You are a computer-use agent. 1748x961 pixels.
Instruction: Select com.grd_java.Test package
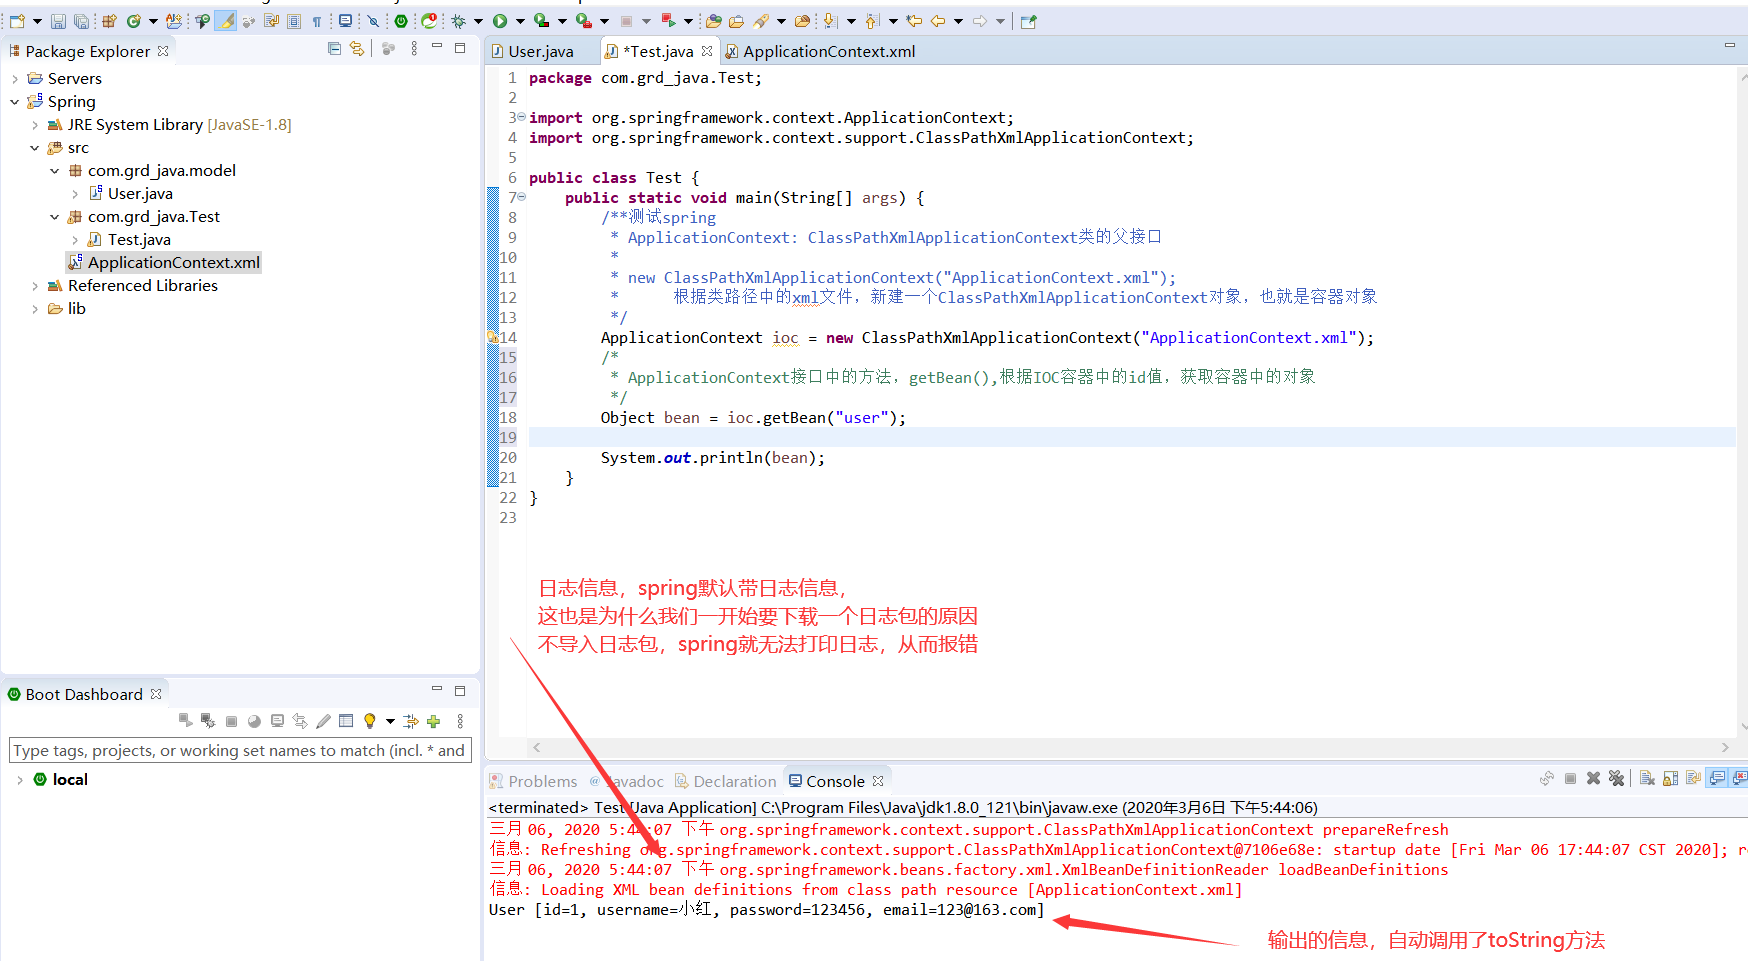click(153, 216)
